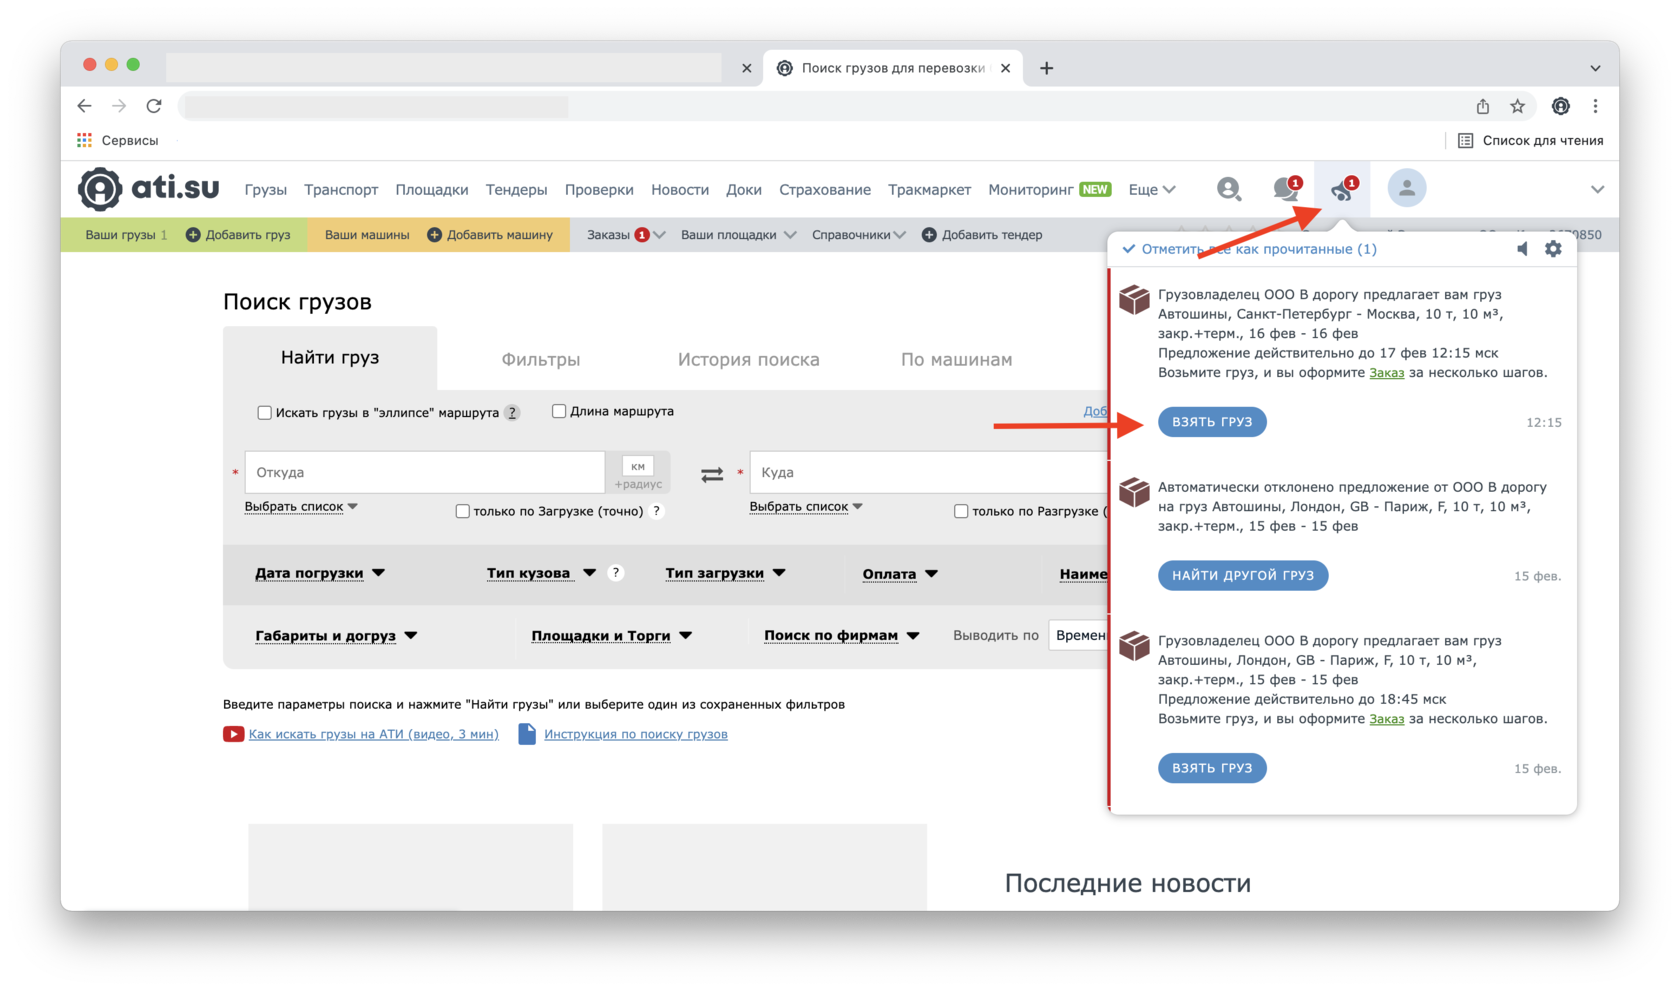
Task: Click НАЙТИ ДРУГОЙ ГРУЗ button
Action: coord(1243,575)
